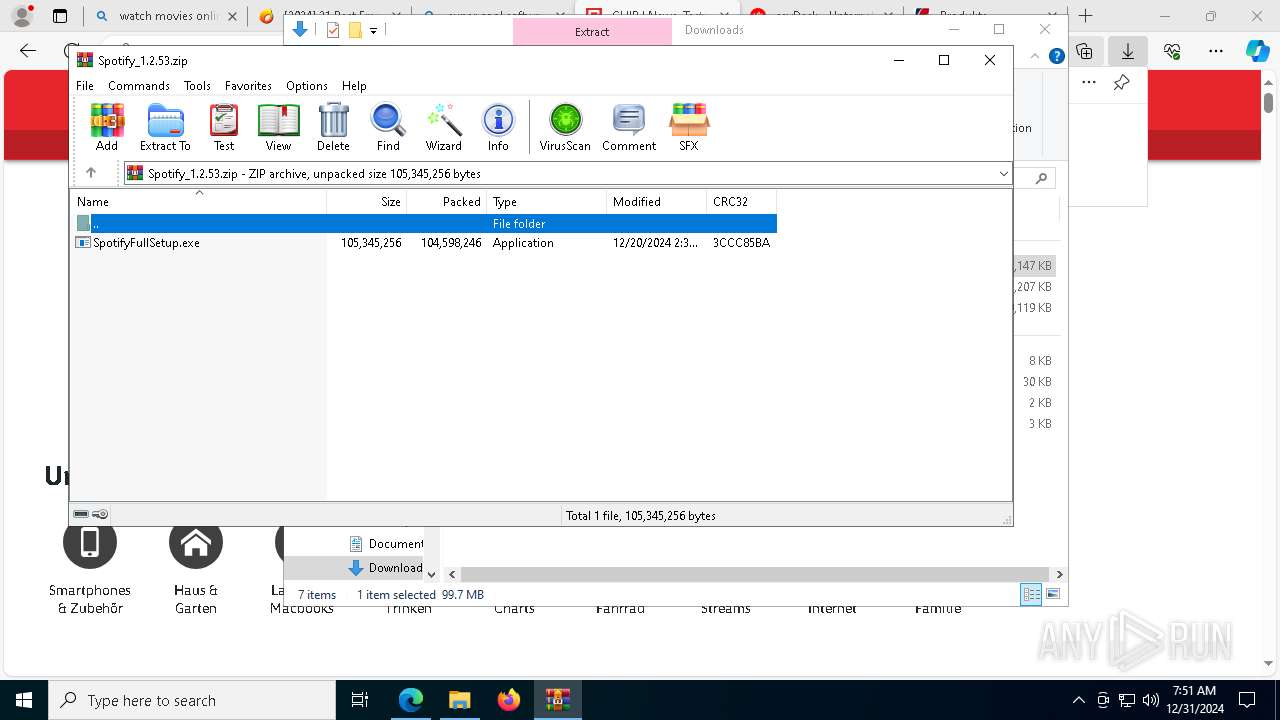The width and height of the screenshot is (1280, 720).
Task: Sort by Size column header
Action: click(367, 202)
